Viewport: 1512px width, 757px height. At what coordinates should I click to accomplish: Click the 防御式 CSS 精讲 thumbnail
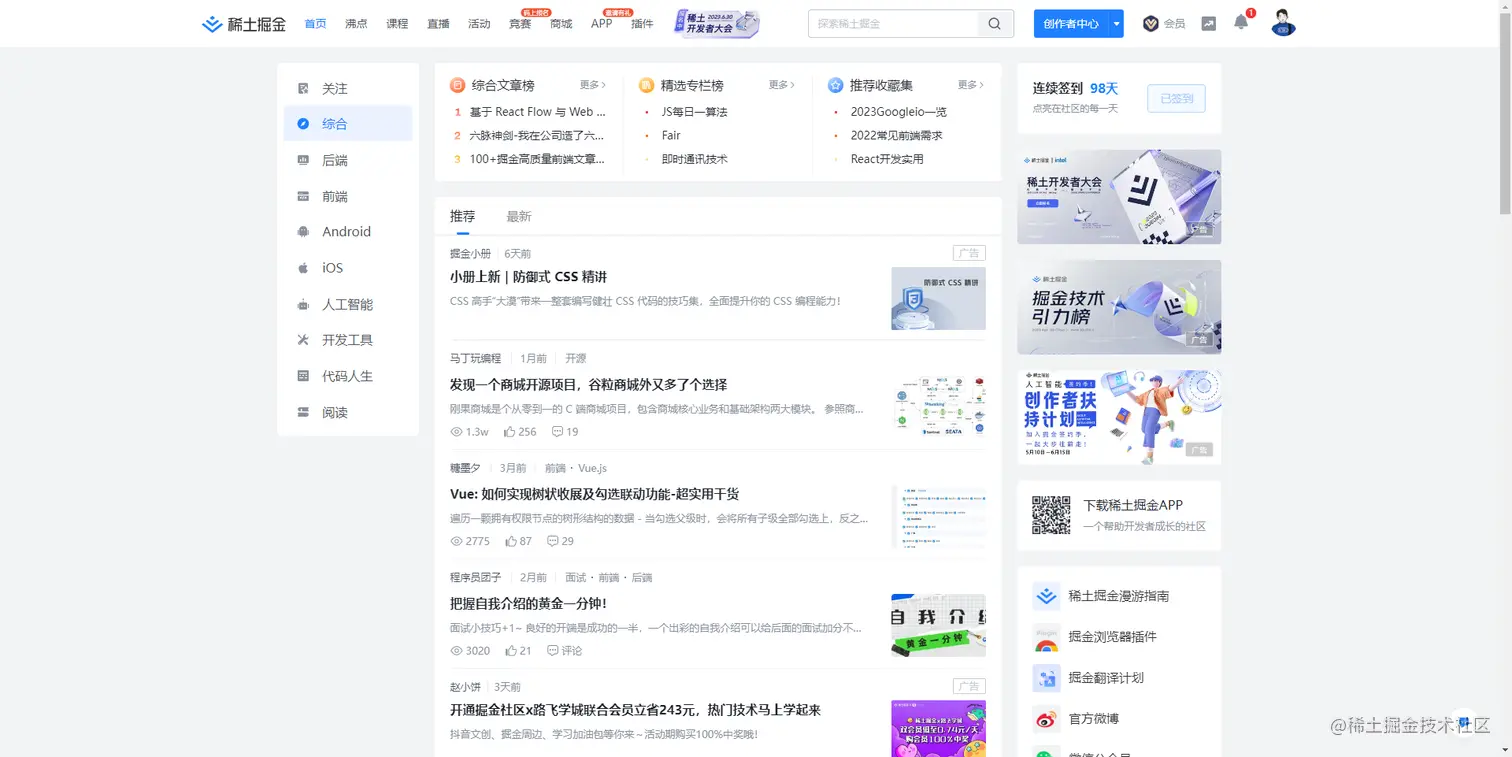point(938,298)
